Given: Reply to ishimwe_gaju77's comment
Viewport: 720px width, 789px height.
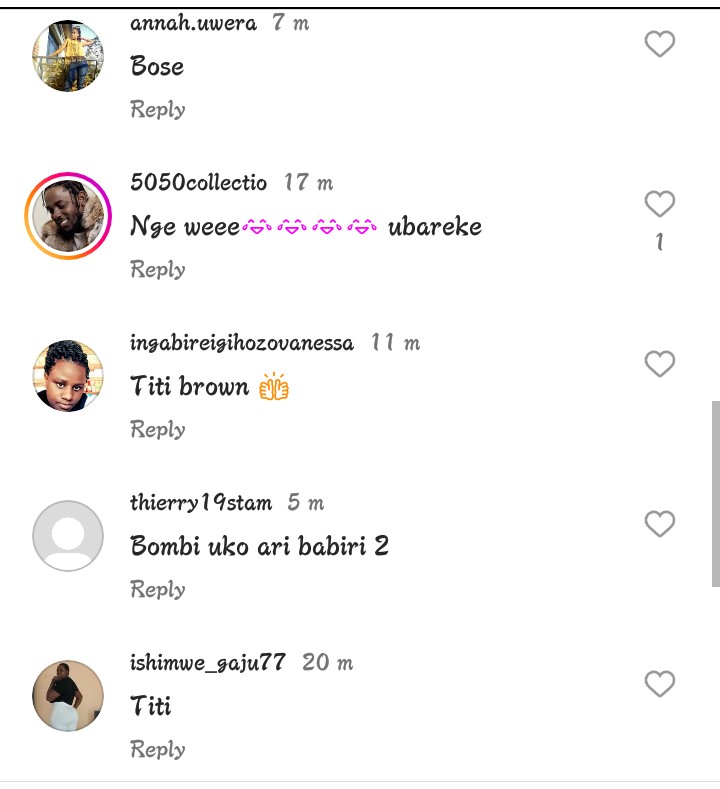Looking at the screenshot, I should [158, 749].
